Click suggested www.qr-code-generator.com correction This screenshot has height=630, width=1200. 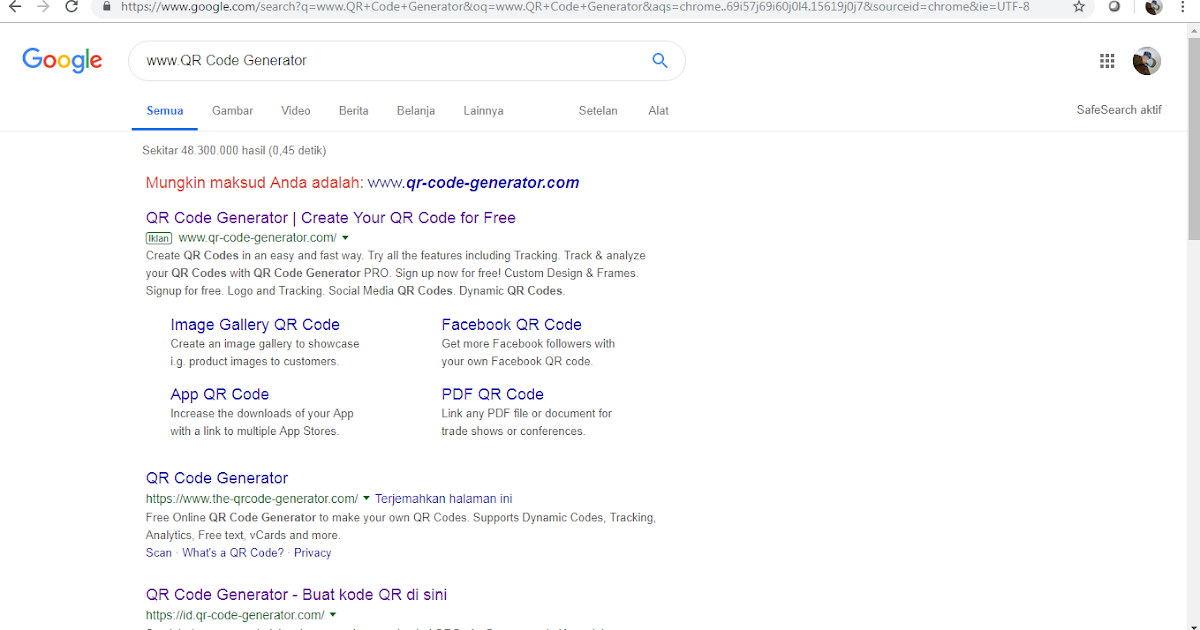(473, 183)
